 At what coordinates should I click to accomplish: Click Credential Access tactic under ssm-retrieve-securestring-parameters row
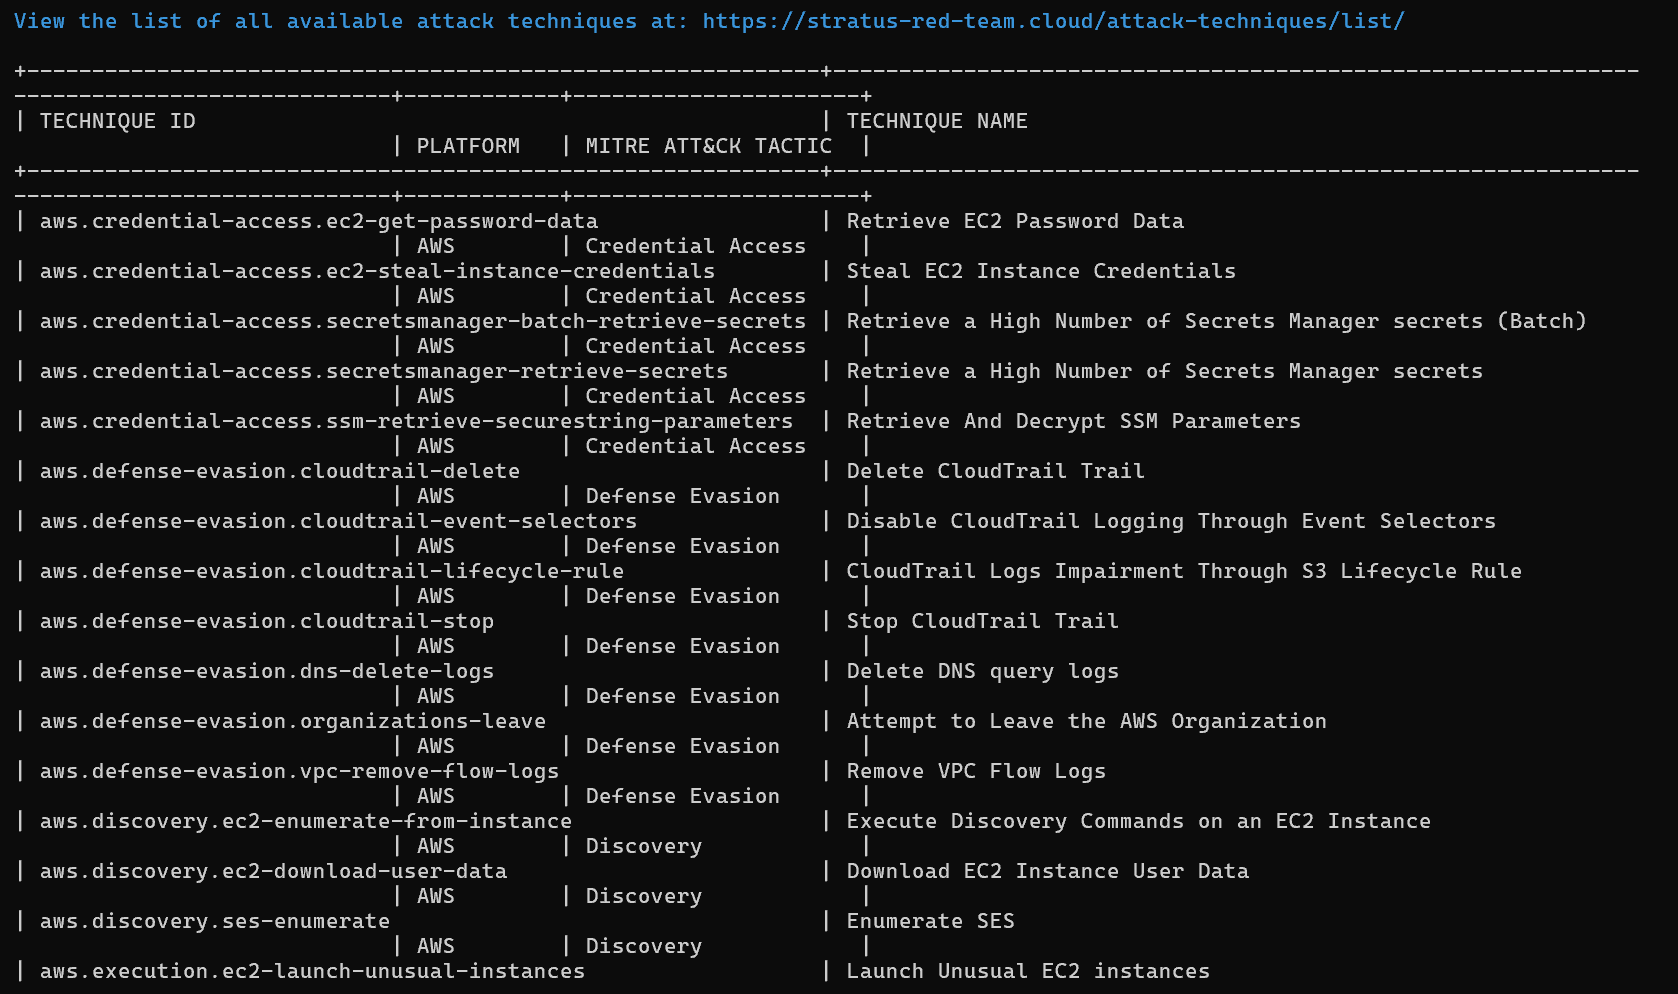[x=695, y=446]
